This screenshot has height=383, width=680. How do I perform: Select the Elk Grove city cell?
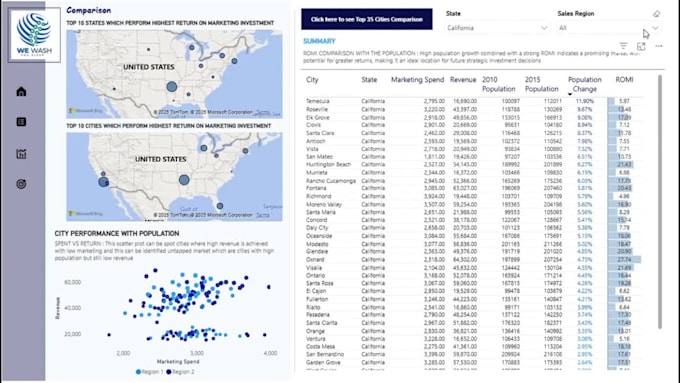(x=317, y=117)
